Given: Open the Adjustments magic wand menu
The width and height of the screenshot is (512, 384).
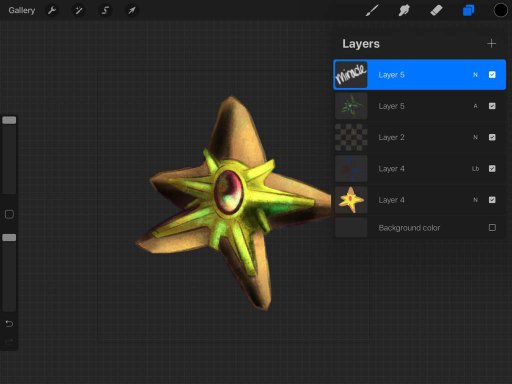Looking at the screenshot, I should click(x=79, y=11).
